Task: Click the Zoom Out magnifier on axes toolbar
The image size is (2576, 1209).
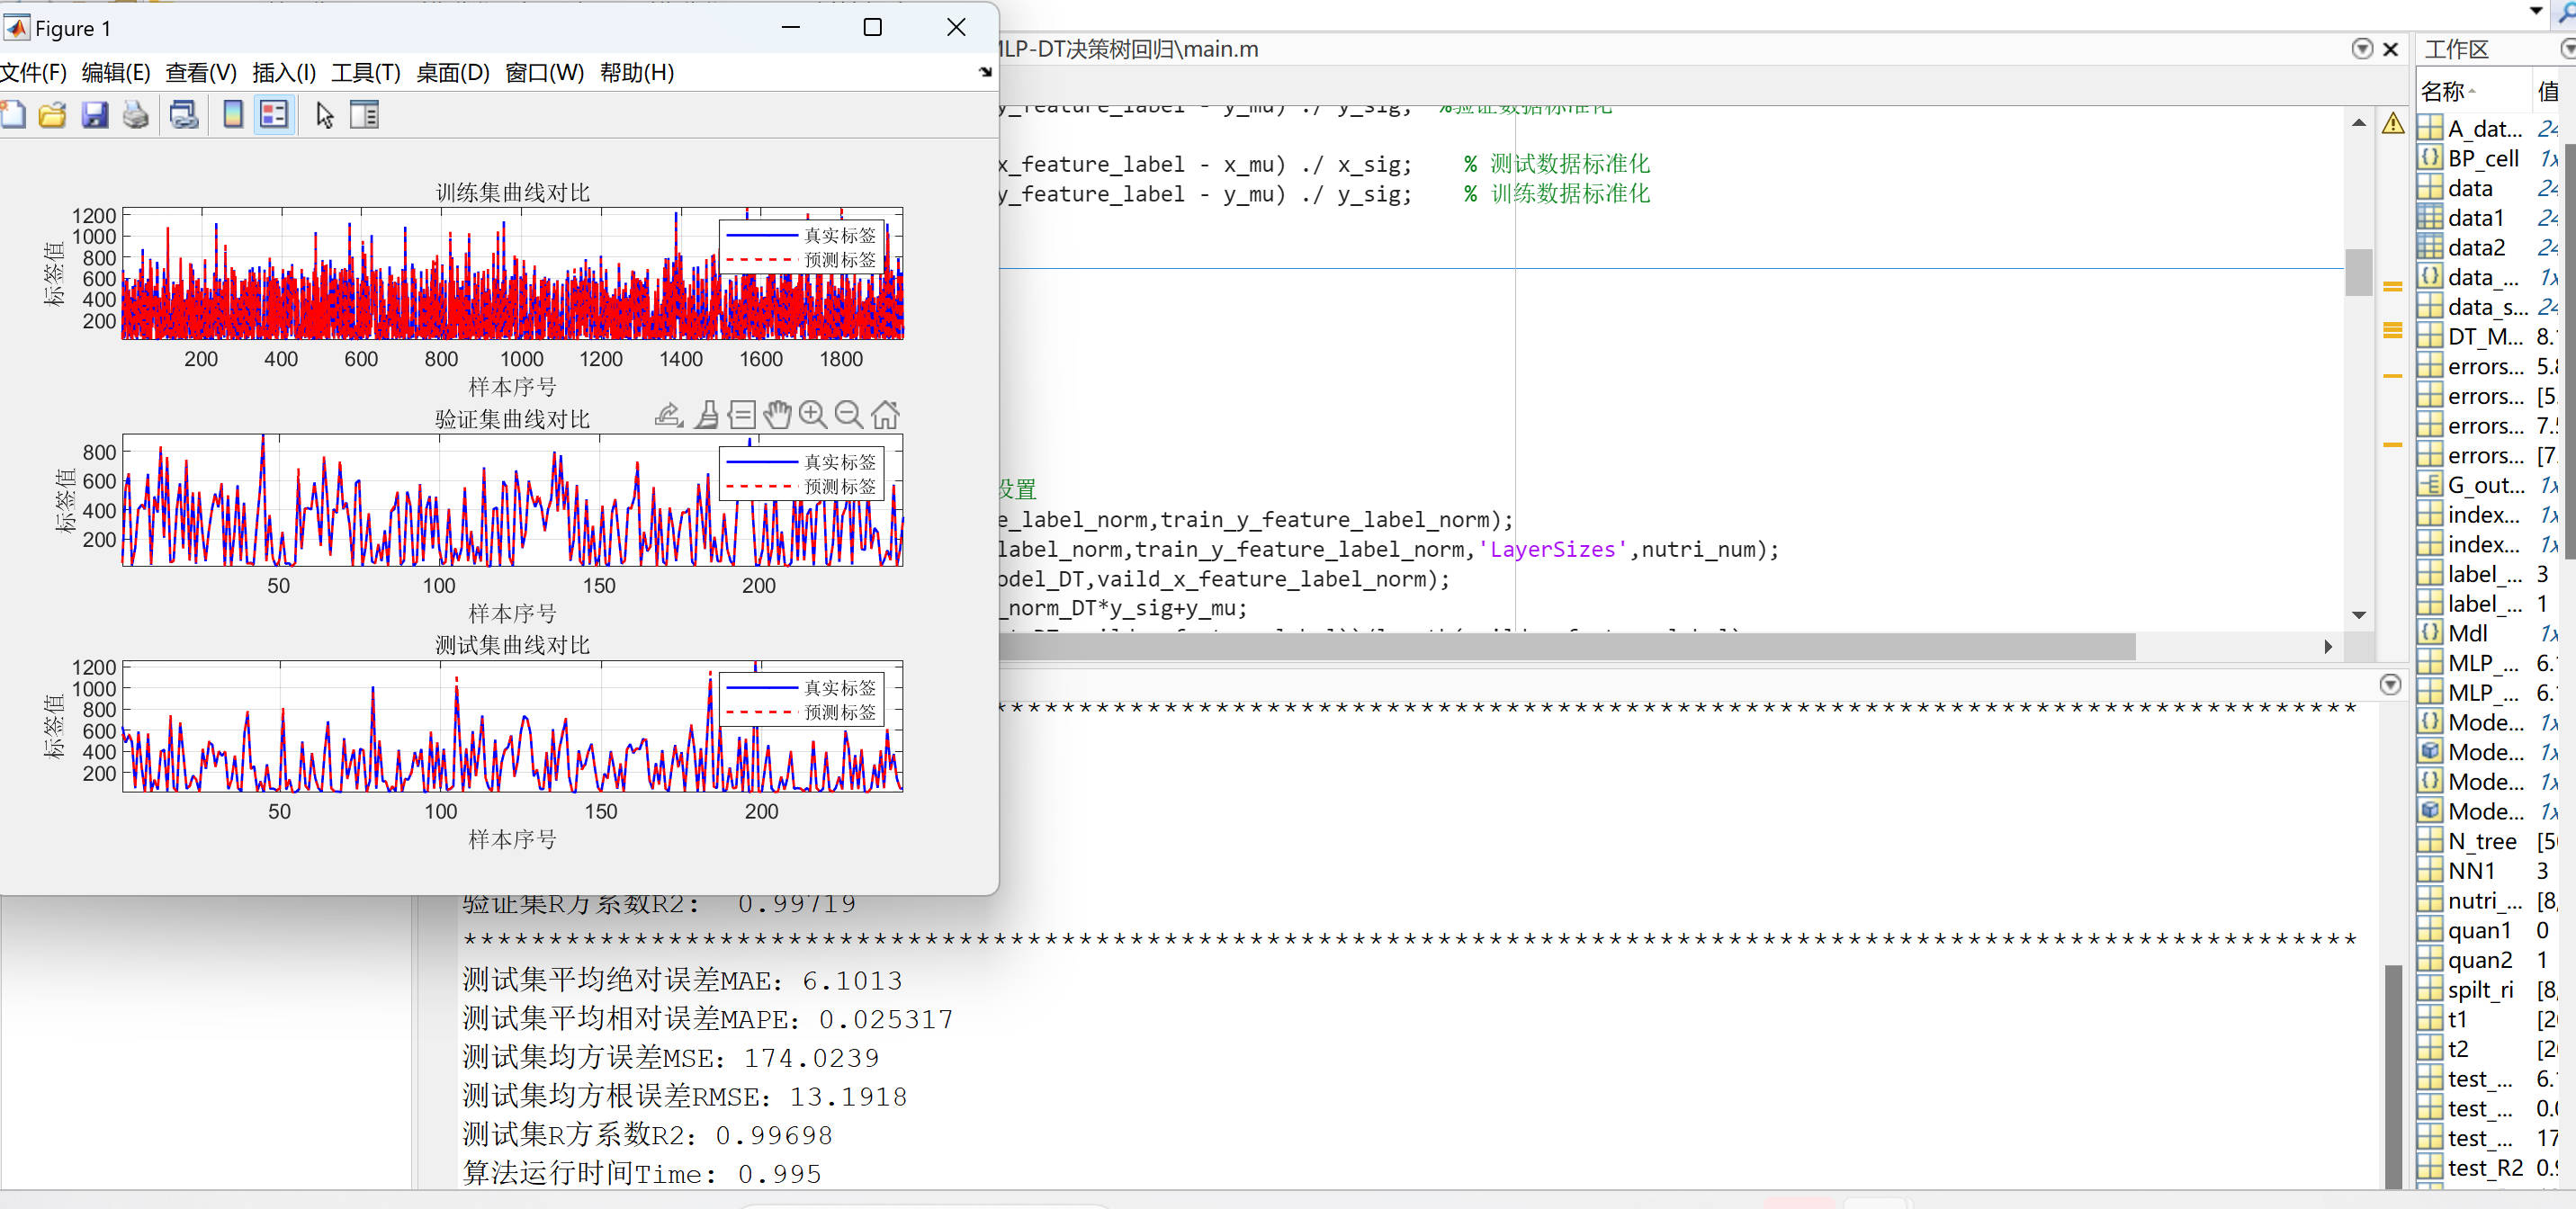Action: [x=848, y=414]
